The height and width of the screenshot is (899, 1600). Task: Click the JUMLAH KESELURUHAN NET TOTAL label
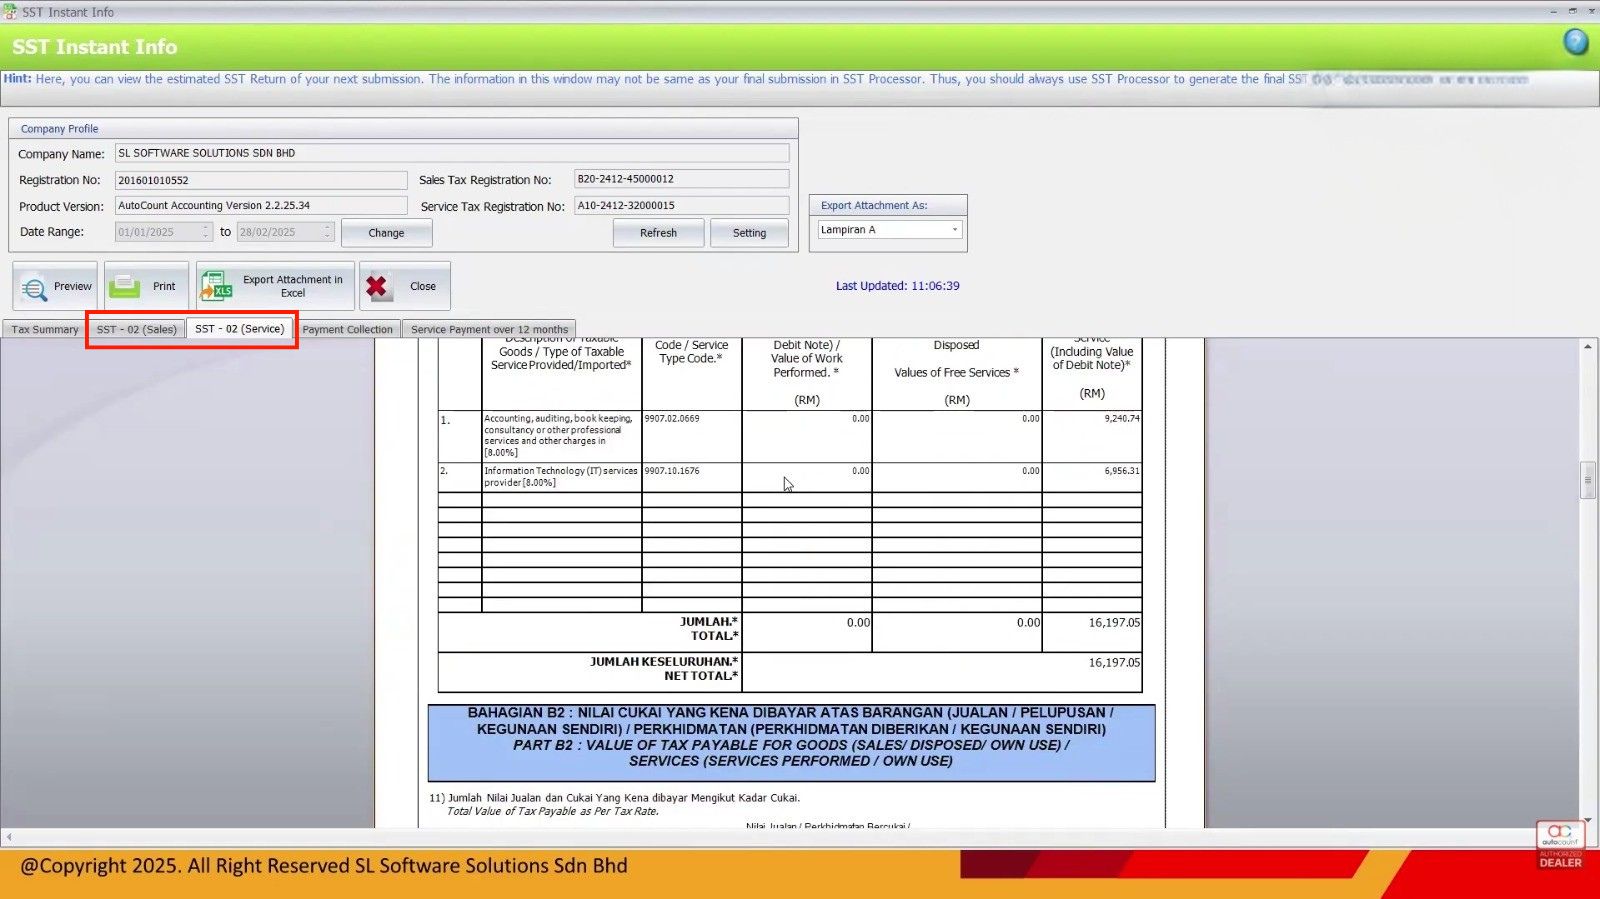coord(663,669)
